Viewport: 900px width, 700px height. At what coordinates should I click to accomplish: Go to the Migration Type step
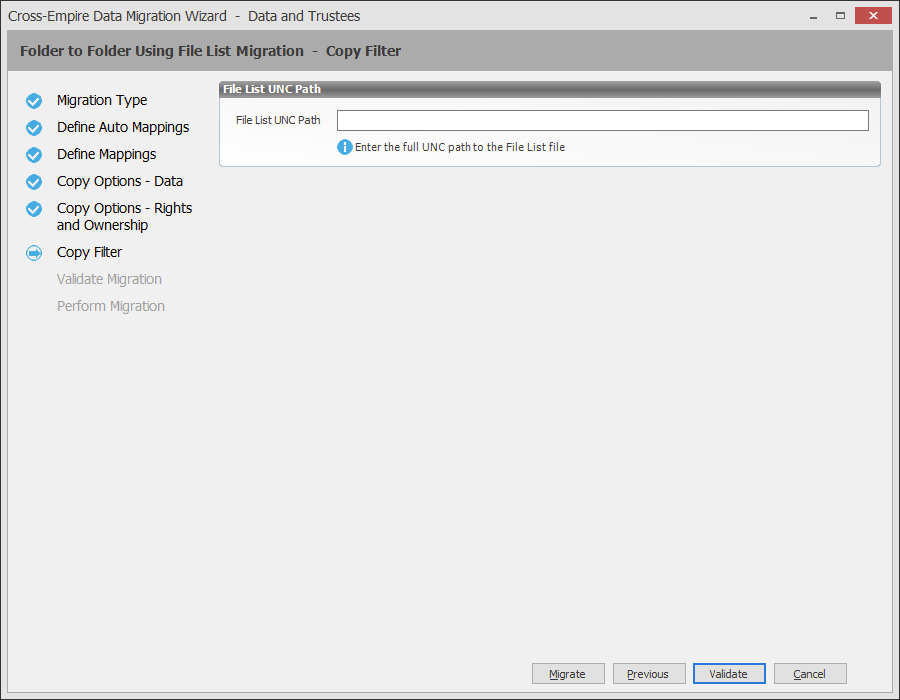pos(102,100)
